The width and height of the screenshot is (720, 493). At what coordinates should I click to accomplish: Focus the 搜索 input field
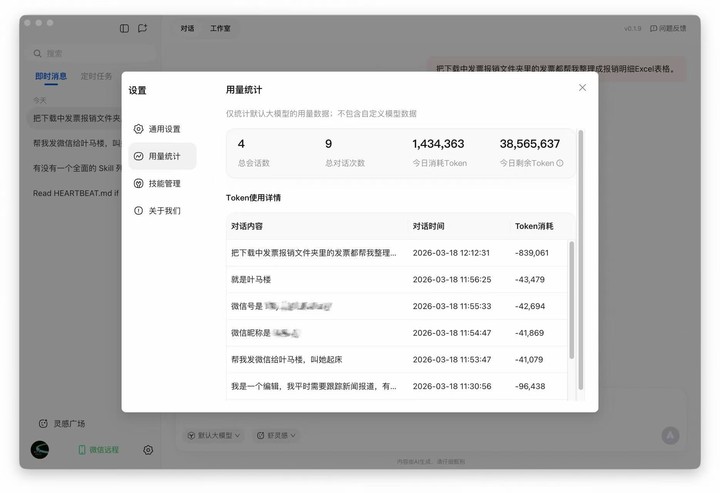point(91,54)
